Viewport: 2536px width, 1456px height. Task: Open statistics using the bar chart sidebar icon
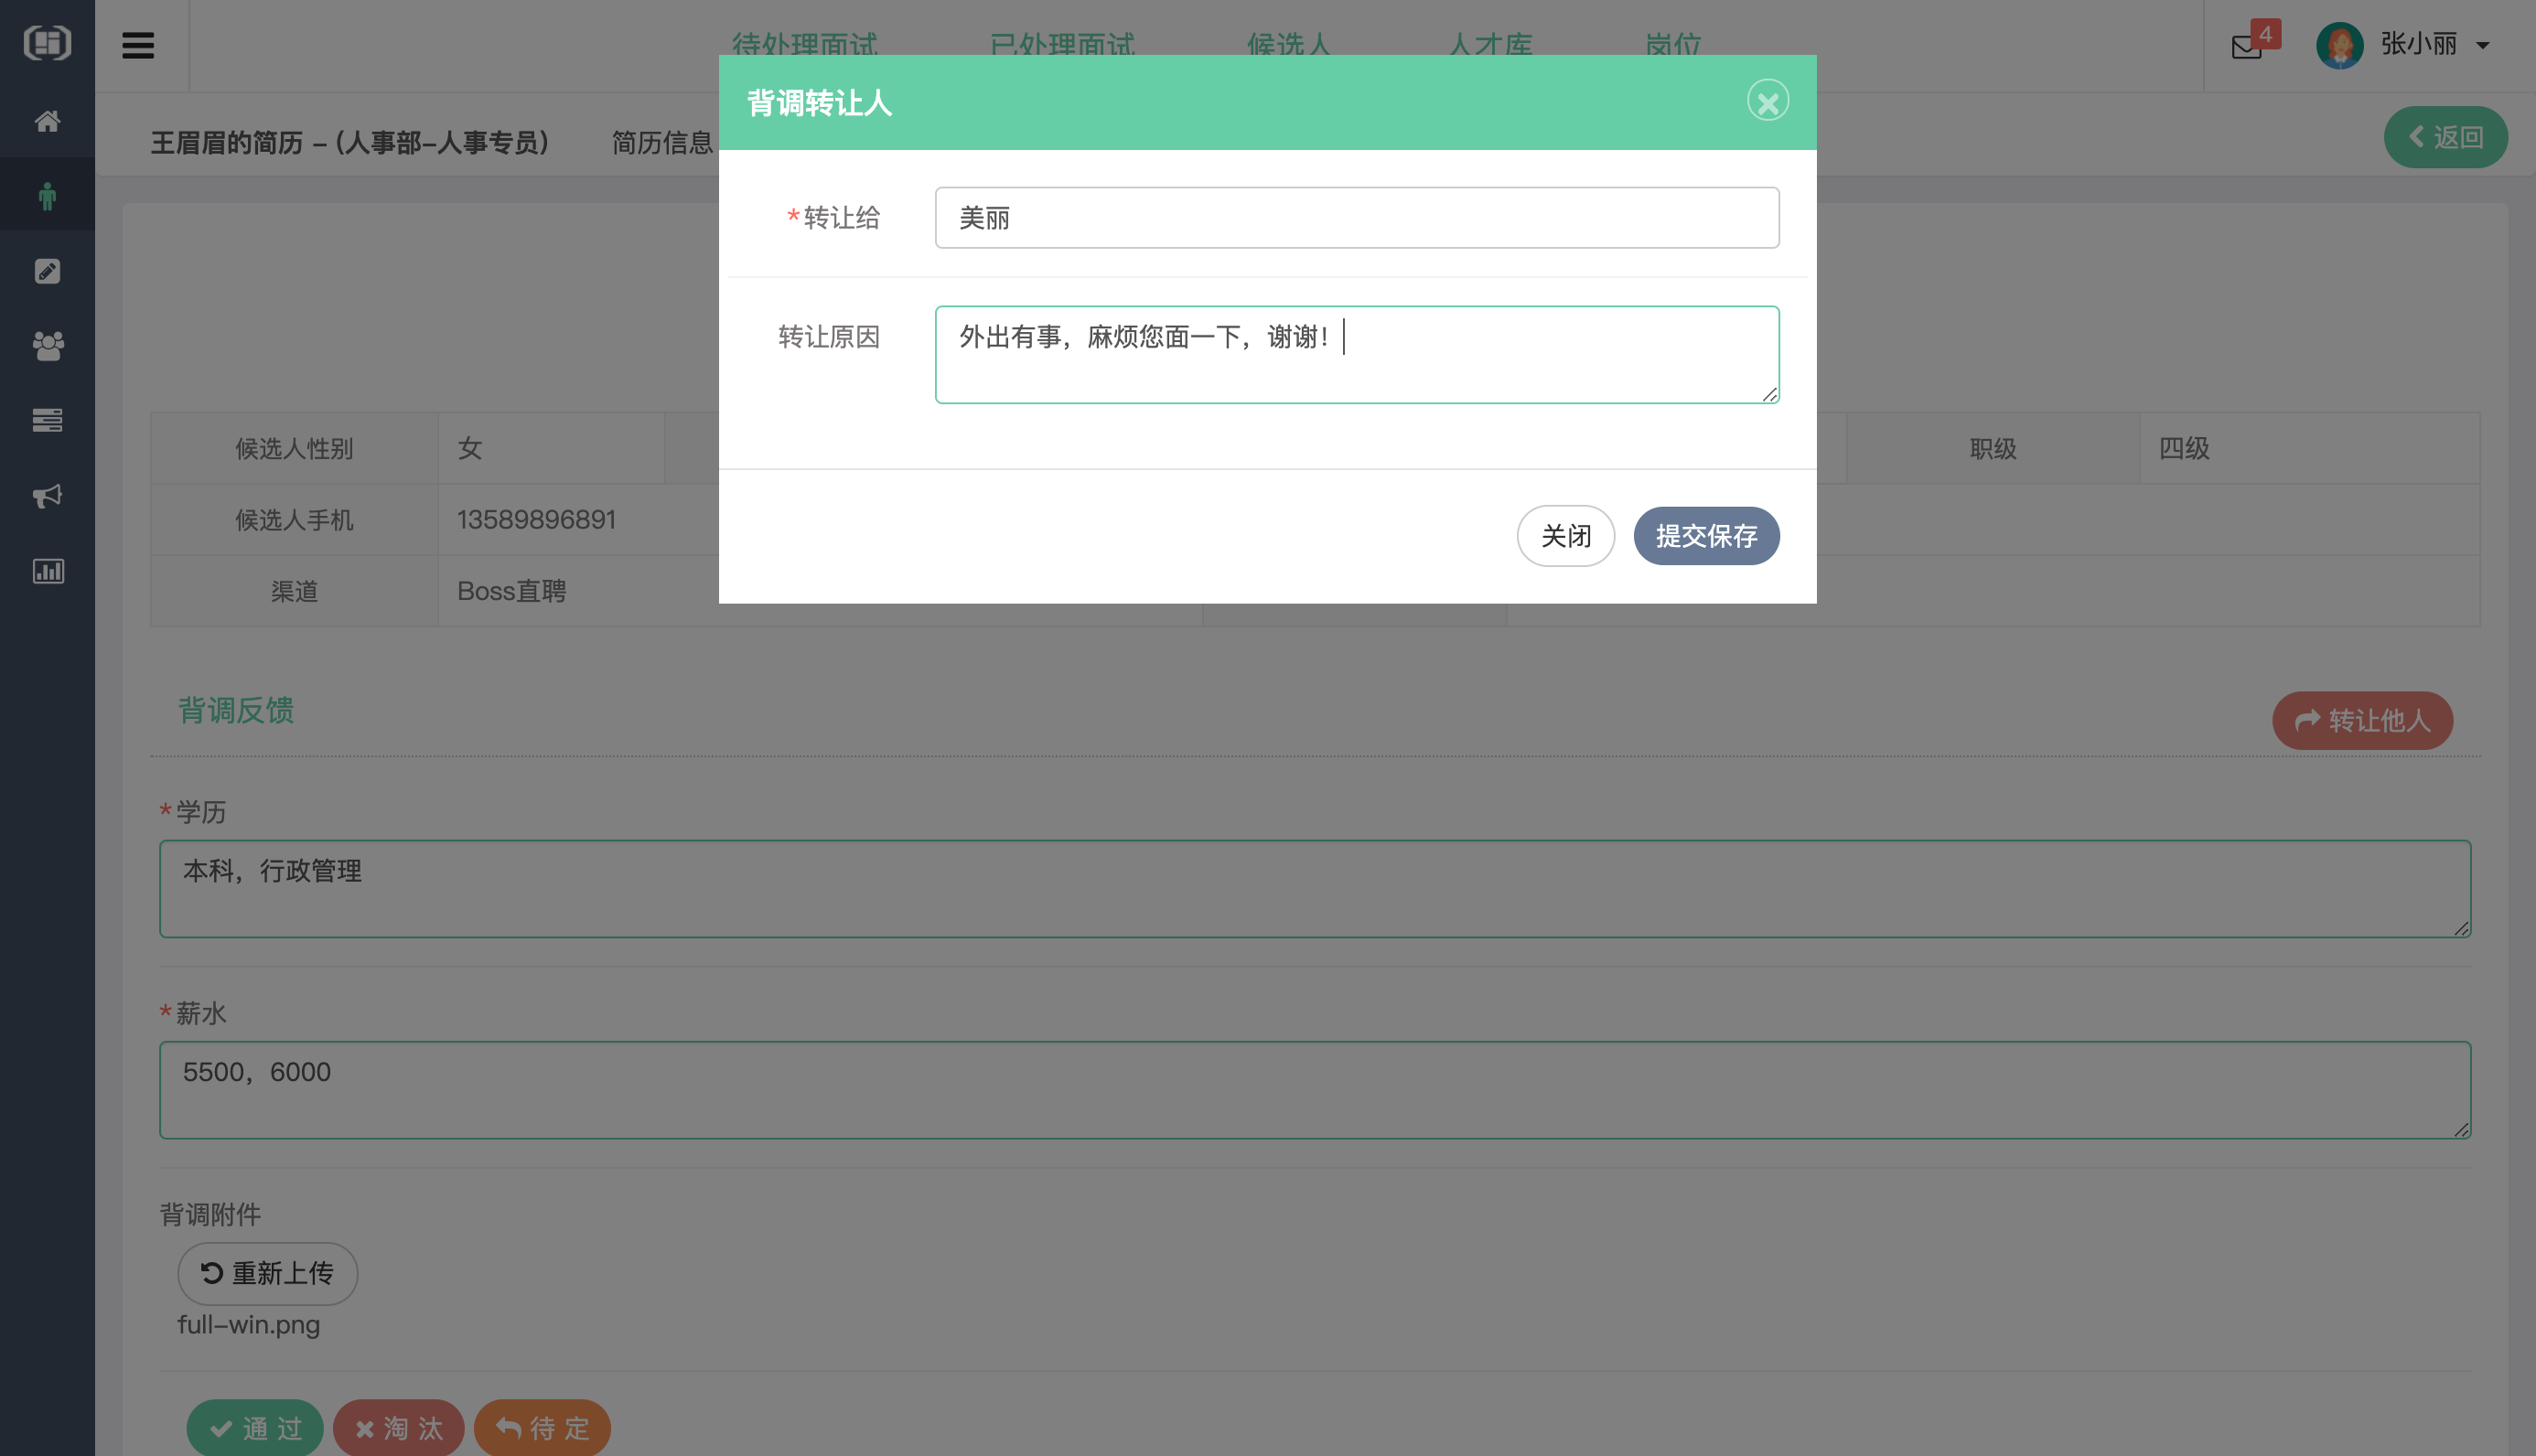pyautogui.click(x=47, y=571)
